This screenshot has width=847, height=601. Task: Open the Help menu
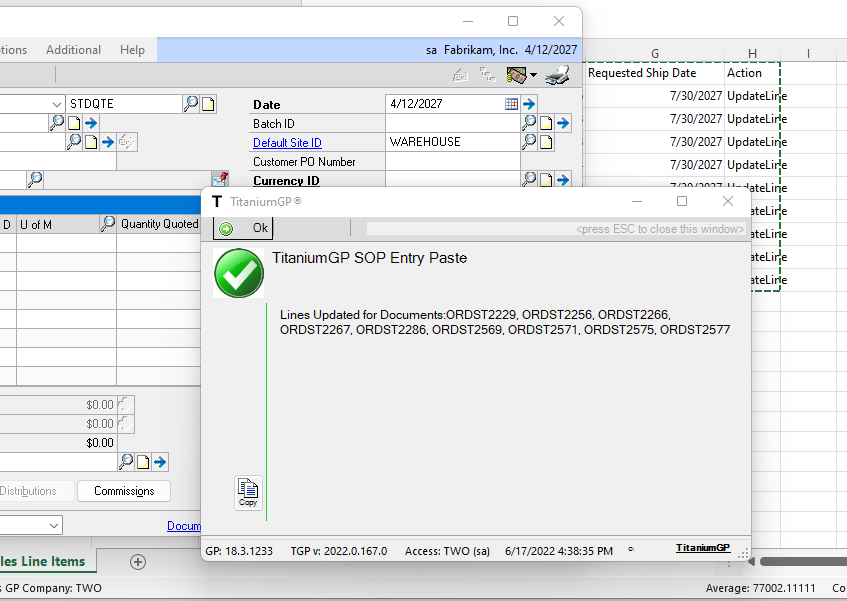[132, 50]
